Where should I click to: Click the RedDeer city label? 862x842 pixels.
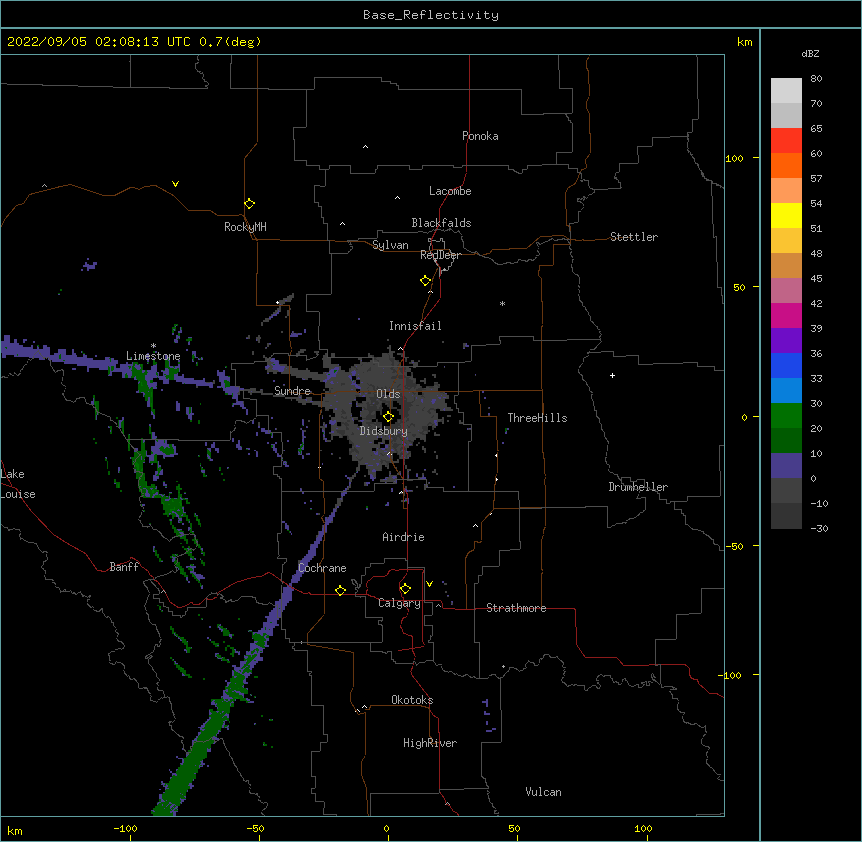pyautogui.click(x=440, y=255)
